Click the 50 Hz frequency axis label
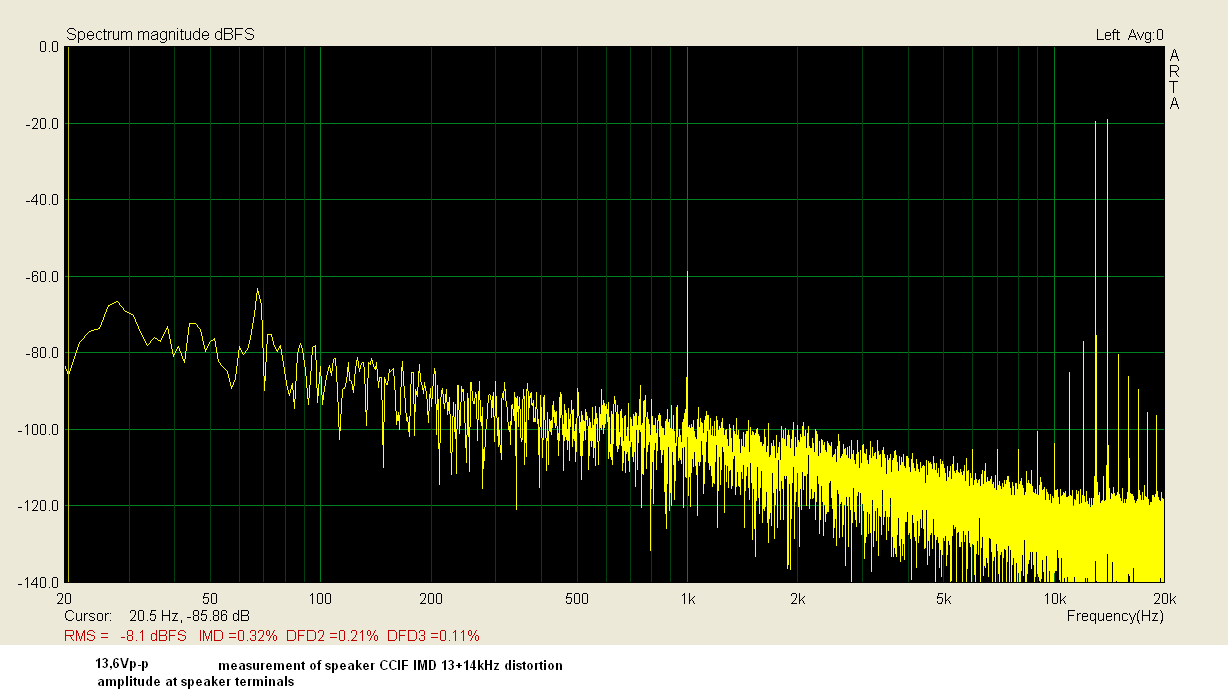 point(210,598)
